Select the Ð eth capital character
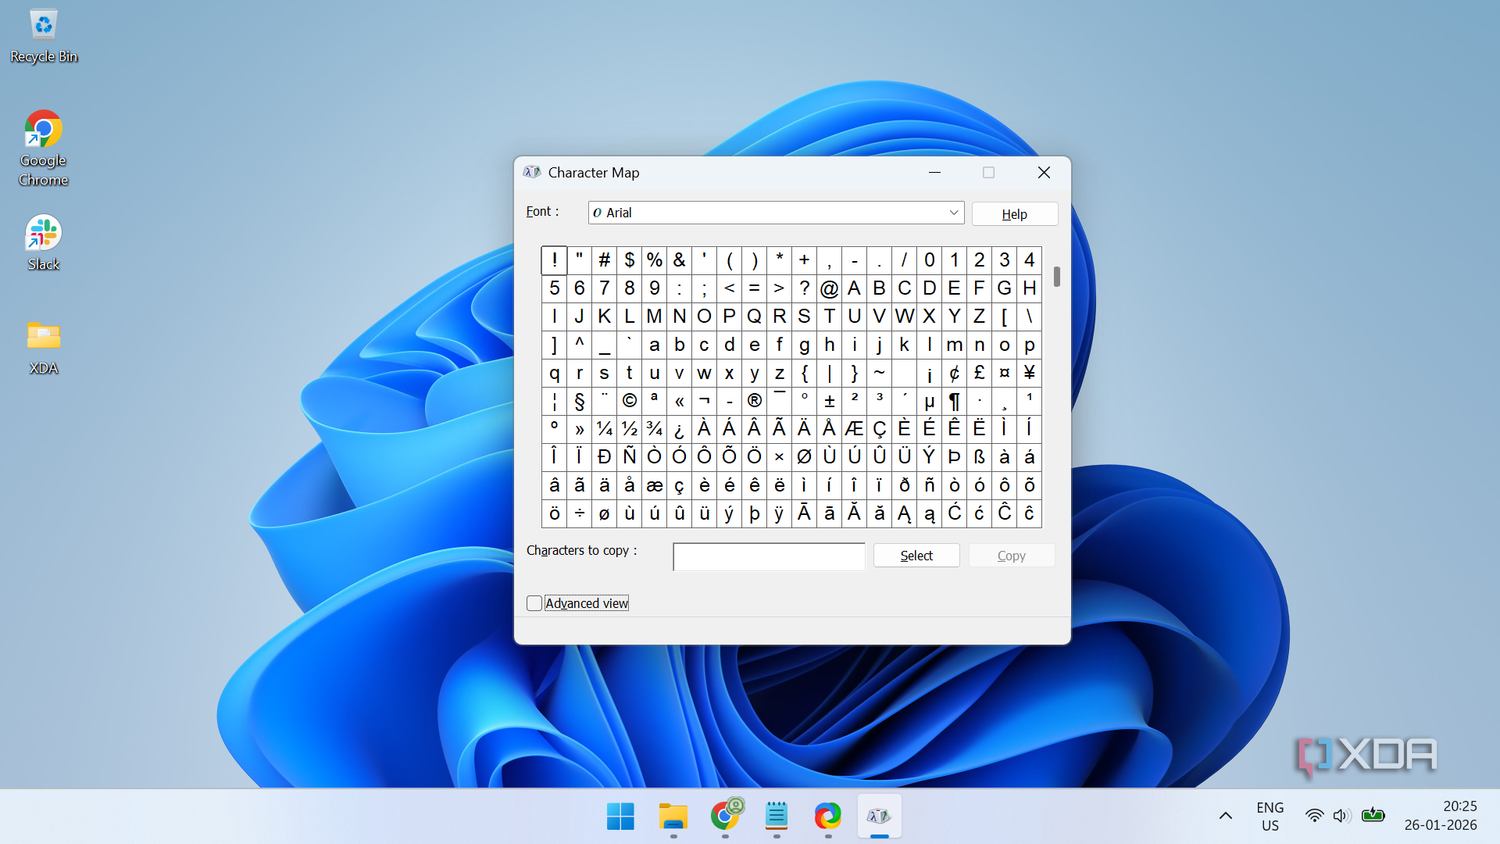1500x844 pixels. pos(604,457)
